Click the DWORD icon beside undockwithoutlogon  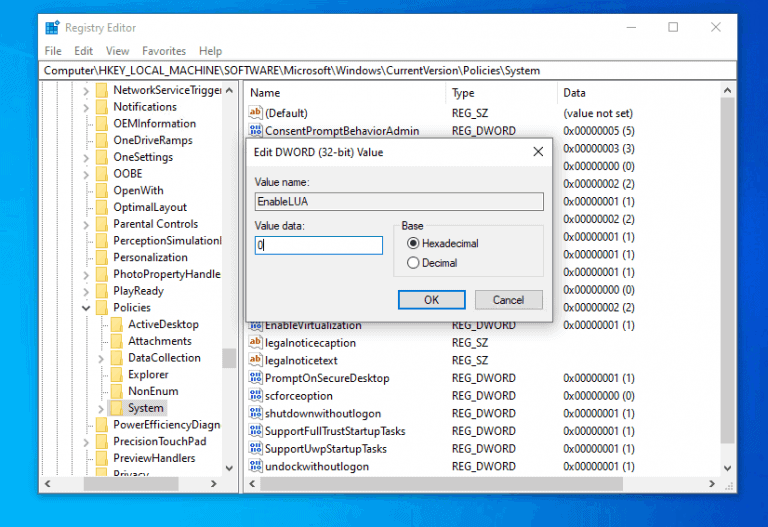click(x=255, y=466)
